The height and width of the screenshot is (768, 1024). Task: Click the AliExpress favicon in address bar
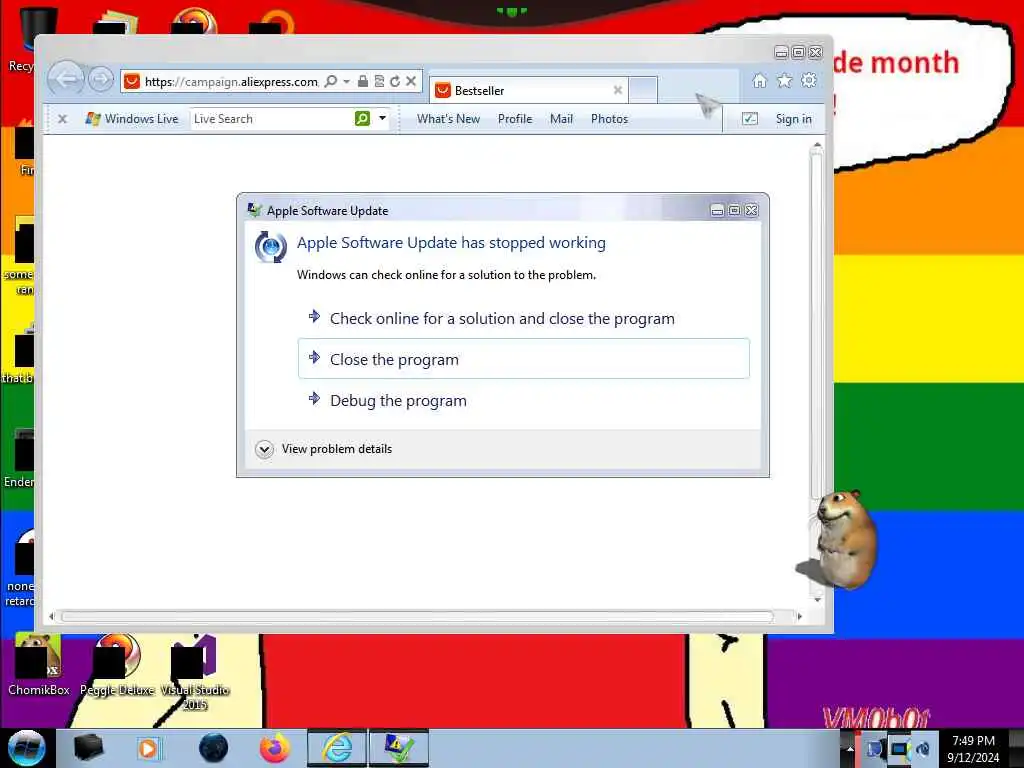tap(132, 81)
